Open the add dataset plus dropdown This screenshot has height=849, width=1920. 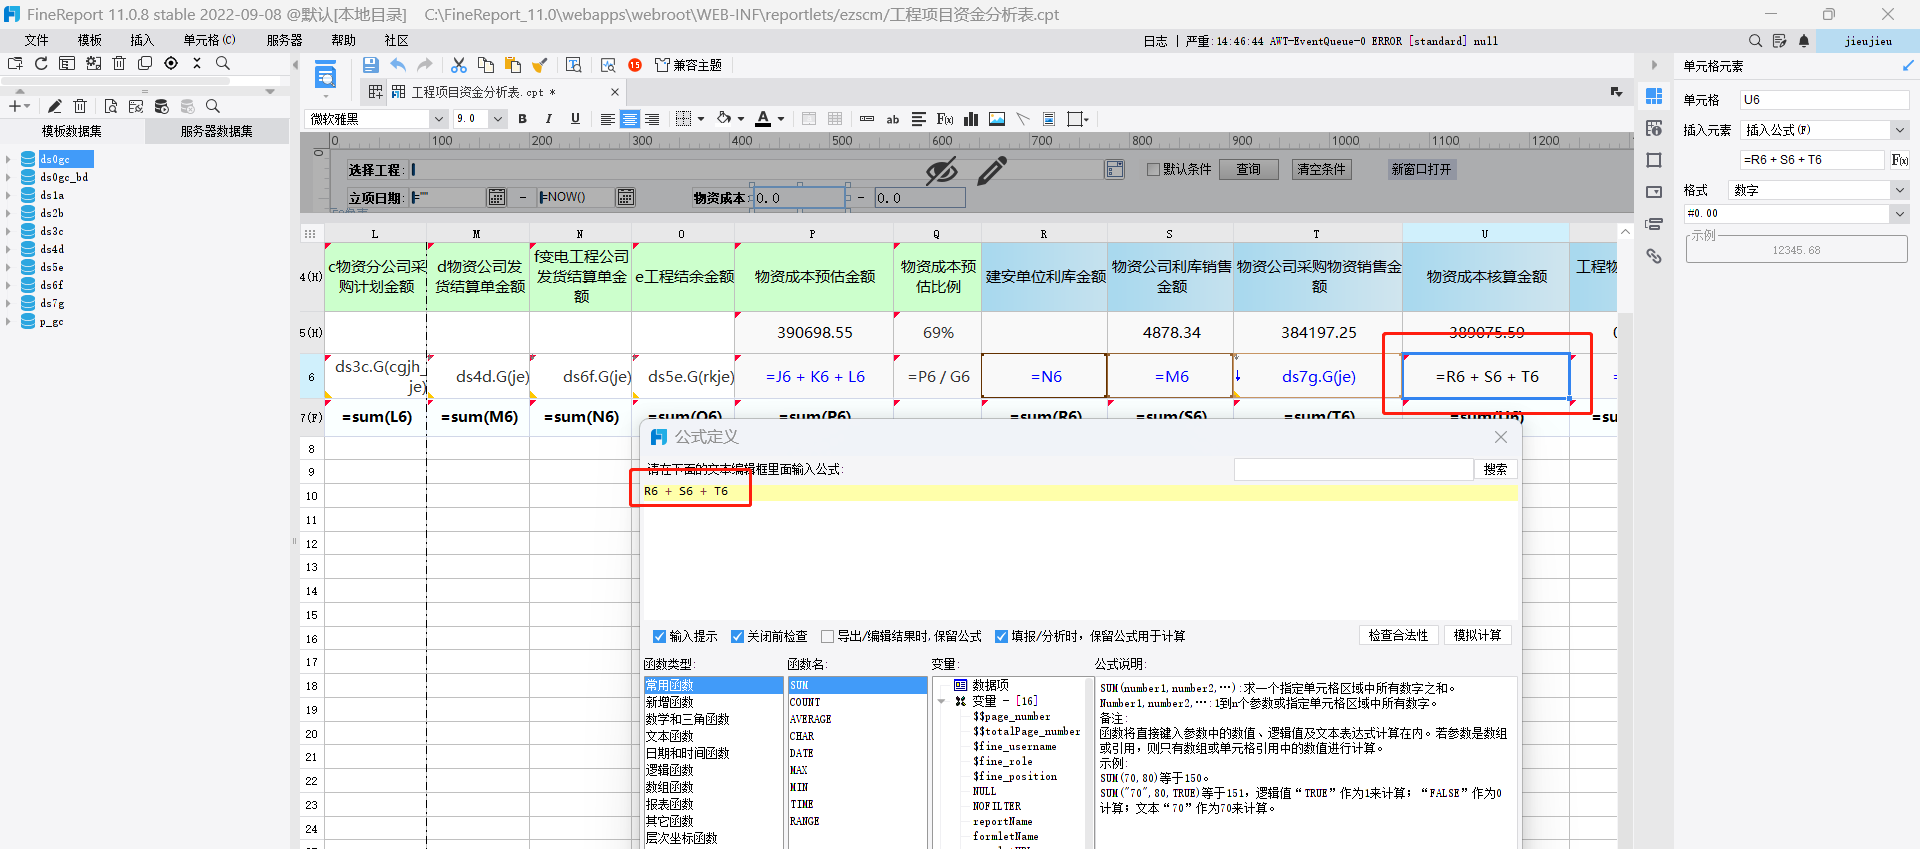(19, 106)
